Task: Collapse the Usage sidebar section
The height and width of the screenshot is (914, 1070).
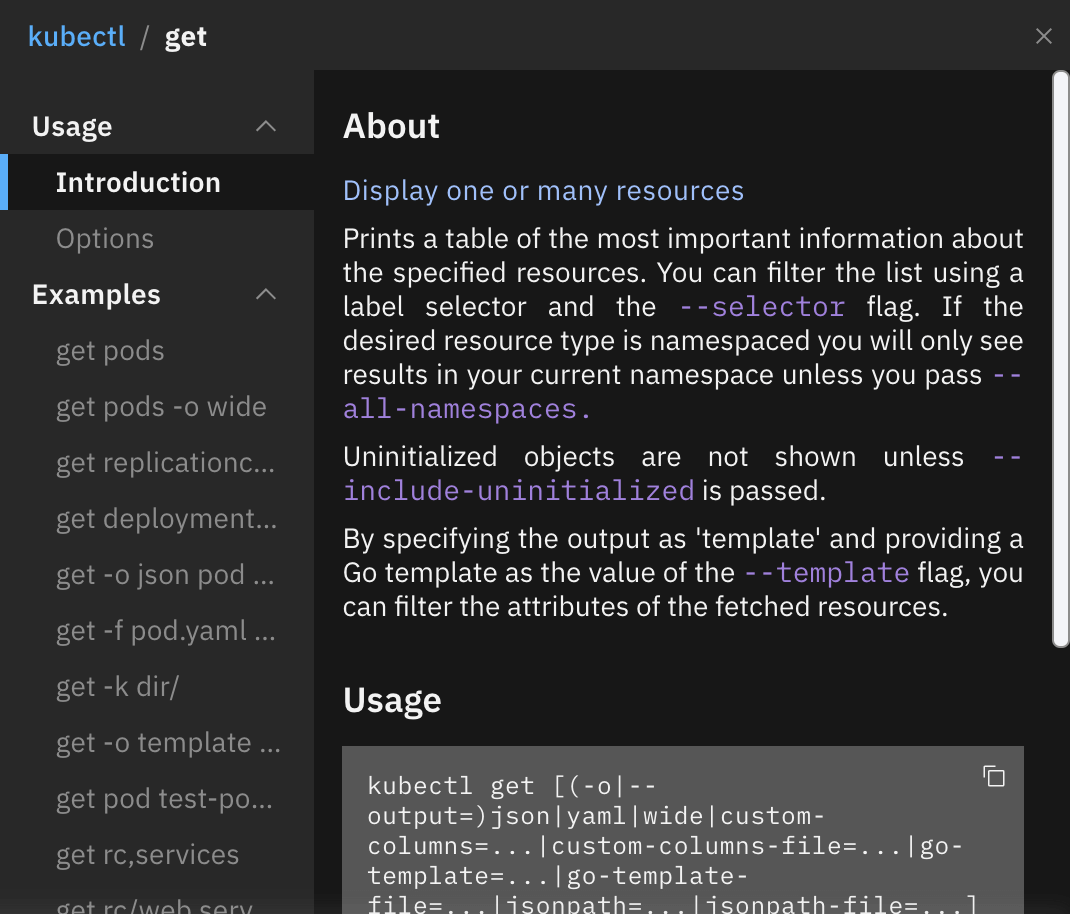Action: 265,126
